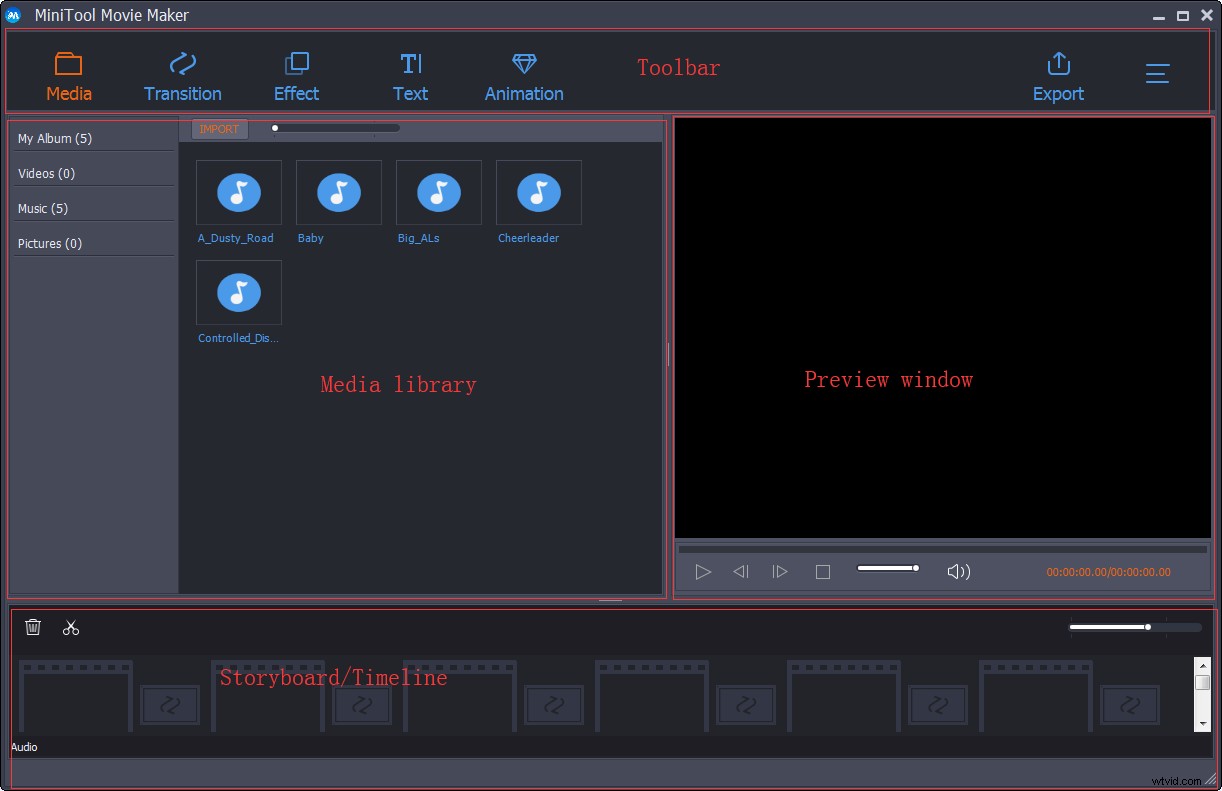The image size is (1222, 791).
Task: Expand the Music (5) category
Action: point(44,208)
